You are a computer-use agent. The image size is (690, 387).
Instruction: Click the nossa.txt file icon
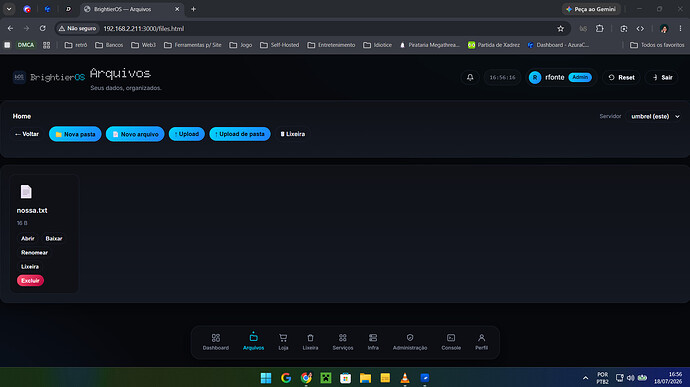(x=26, y=192)
